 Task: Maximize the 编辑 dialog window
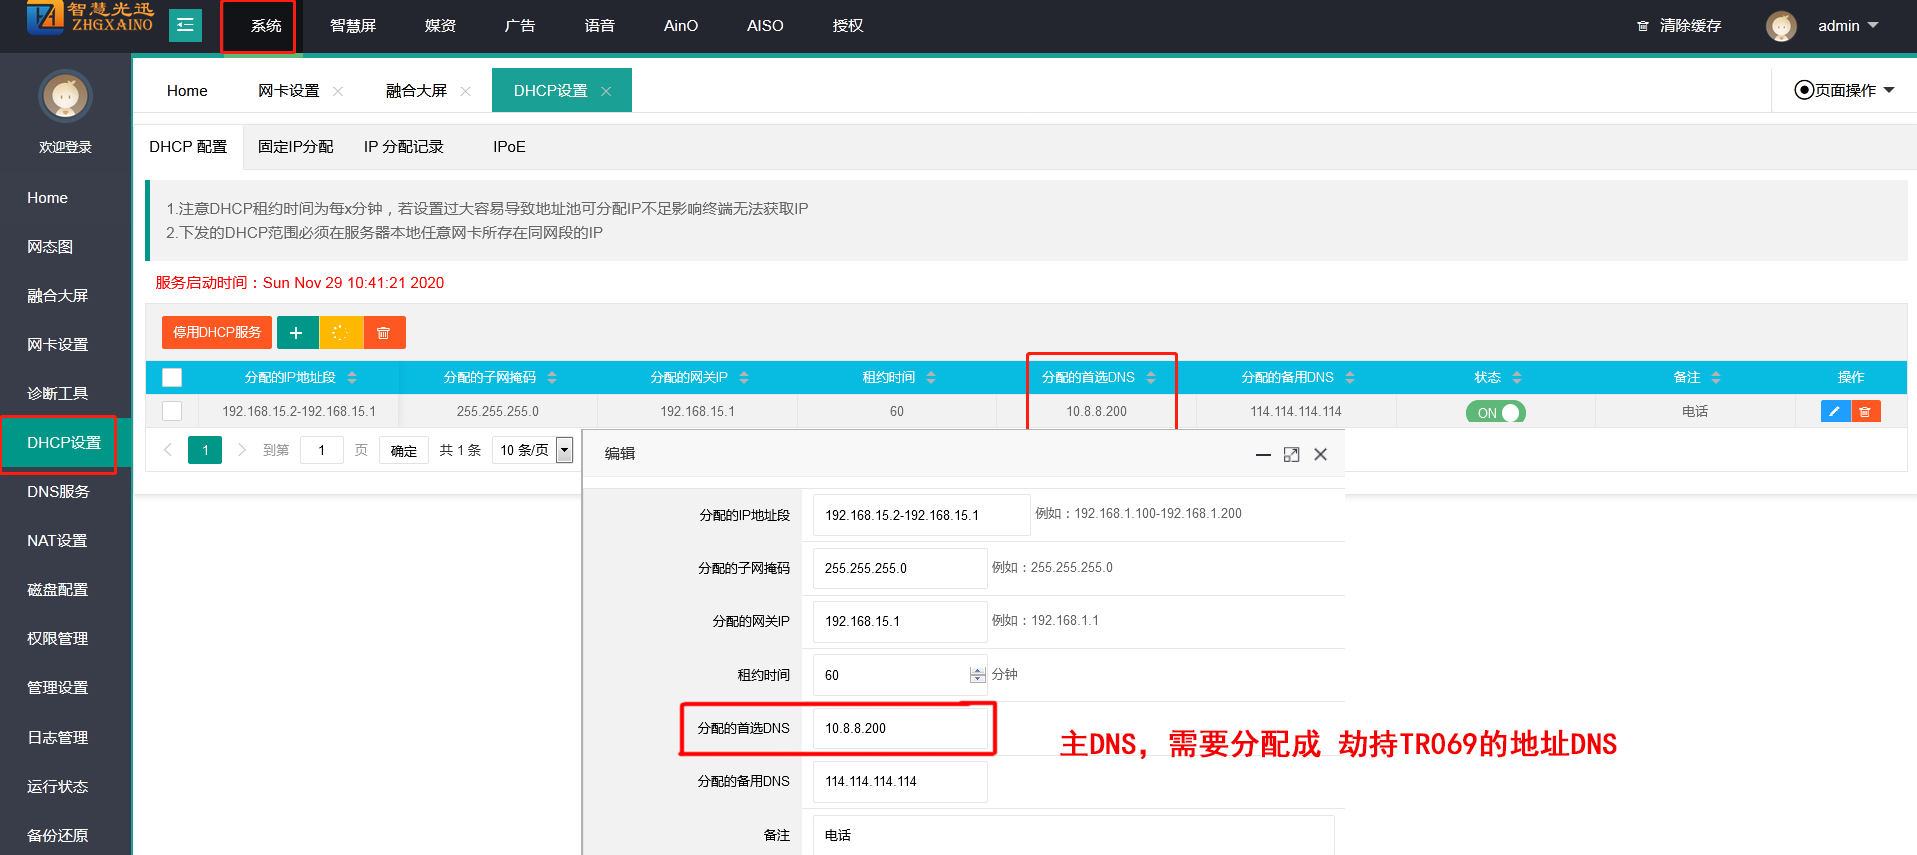pyautogui.click(x=1291, y=455)
